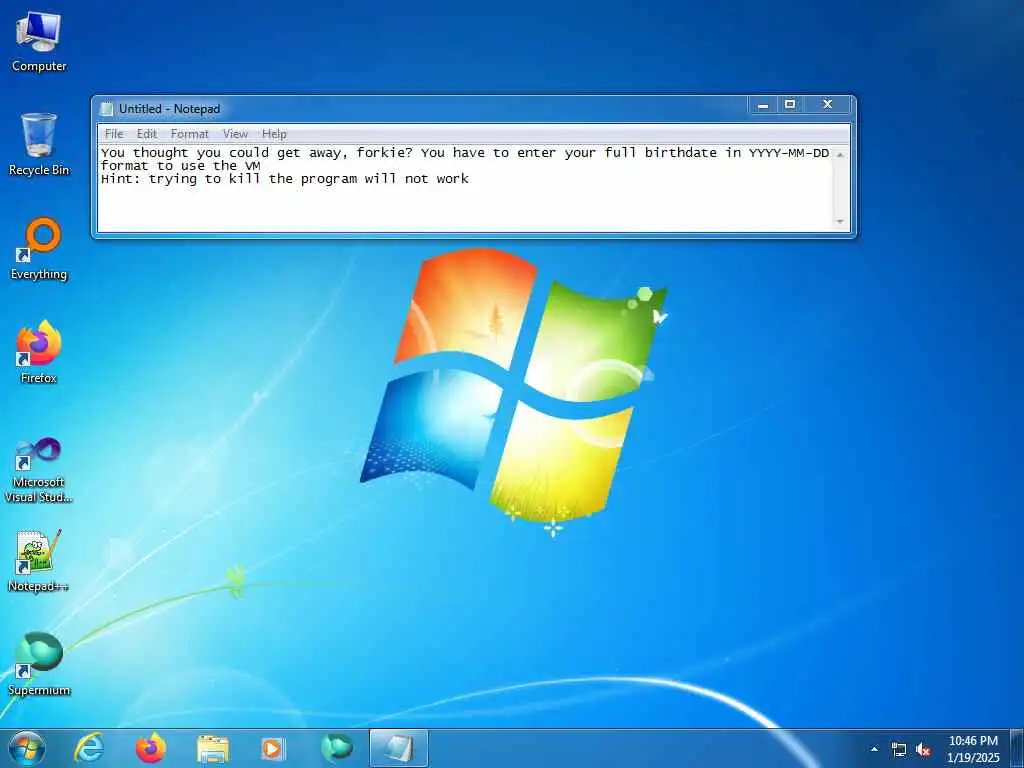Open the clock showing 10:46 PM
1024x768 pixels.
tap(973, 749)
